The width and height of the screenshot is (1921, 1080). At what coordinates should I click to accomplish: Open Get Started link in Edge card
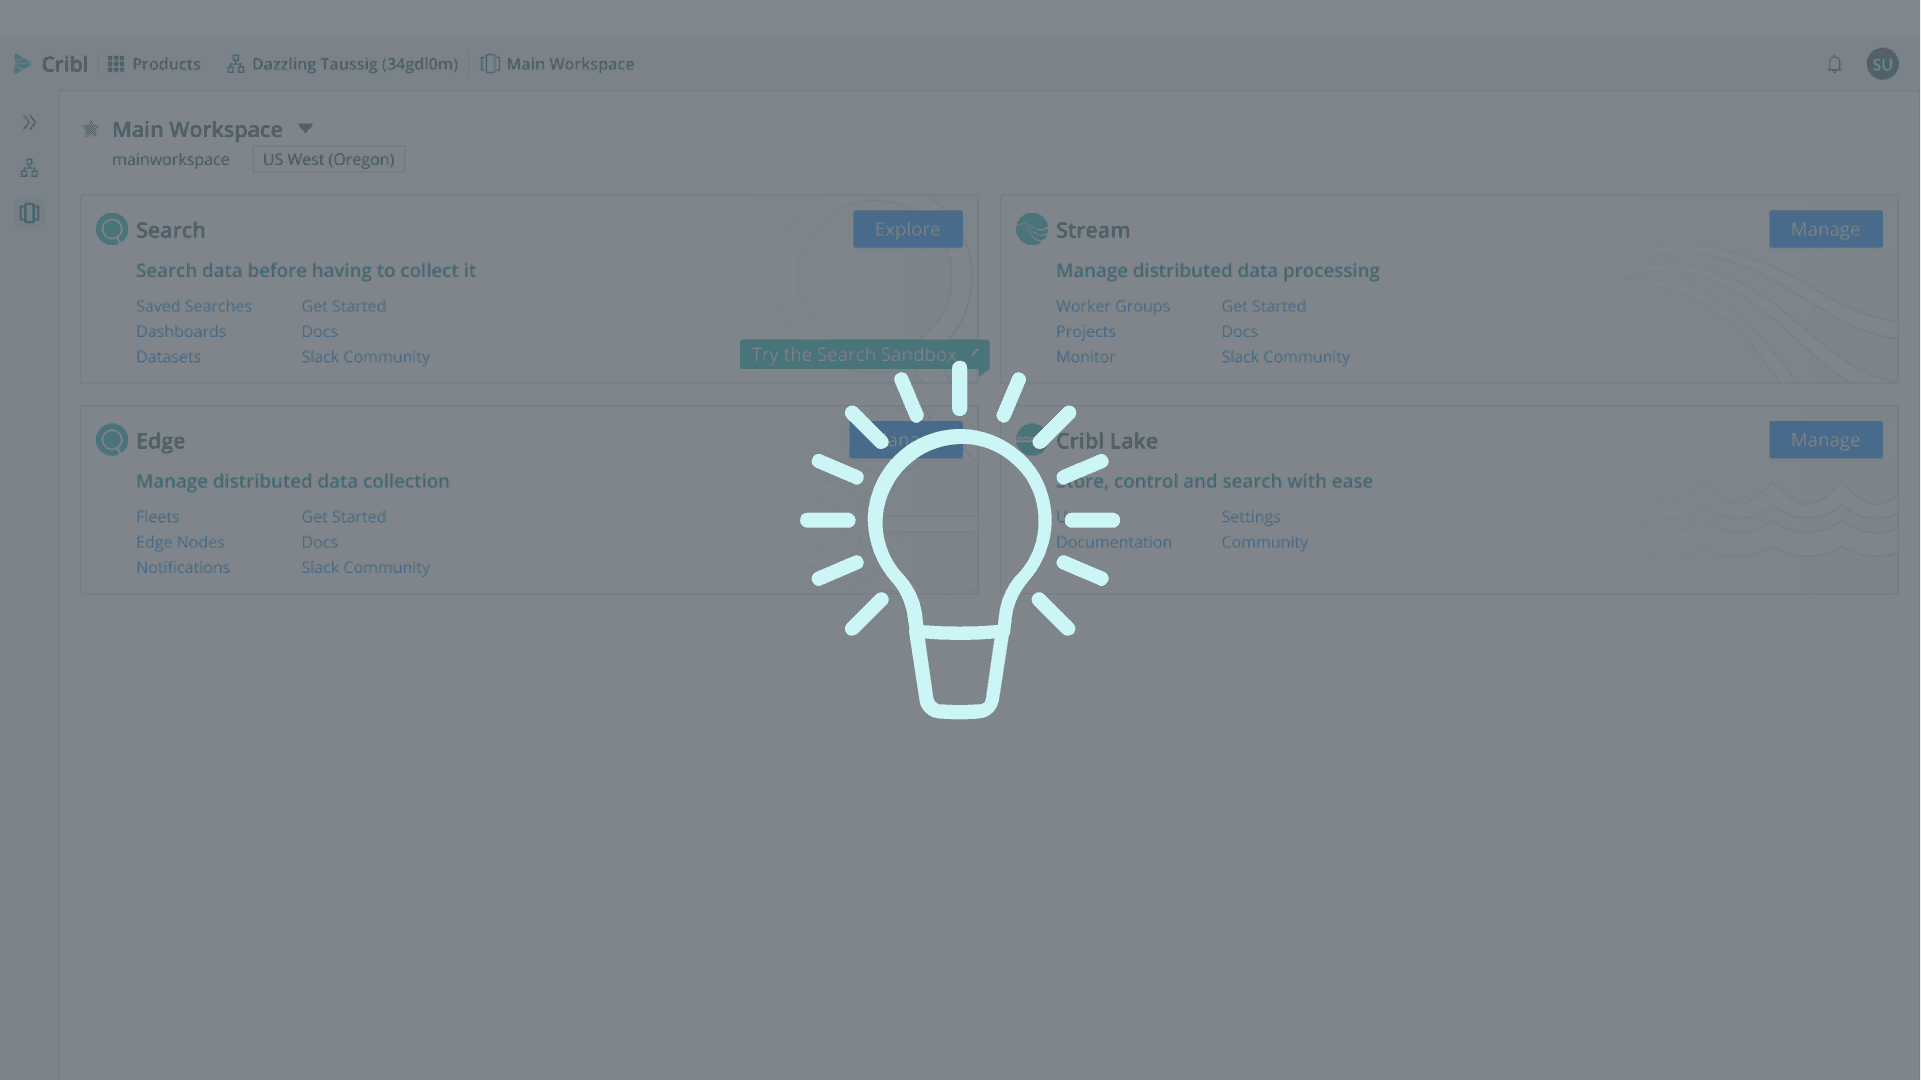(x=343, y=517)
